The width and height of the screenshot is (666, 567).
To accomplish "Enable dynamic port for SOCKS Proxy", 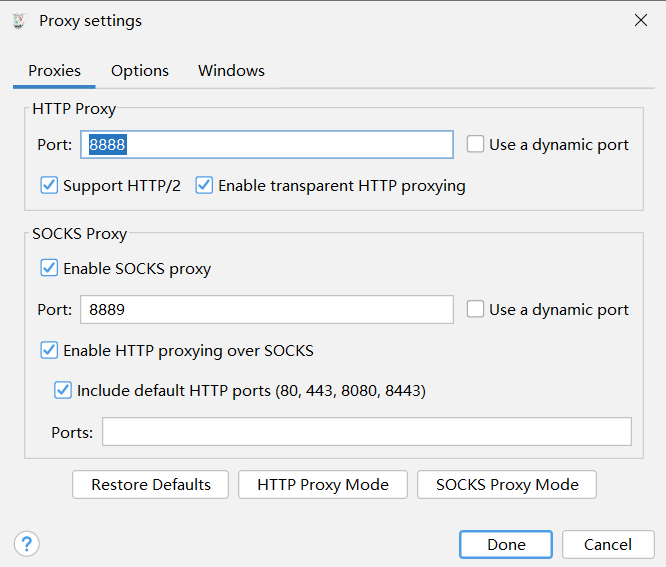I will point(475,310).
